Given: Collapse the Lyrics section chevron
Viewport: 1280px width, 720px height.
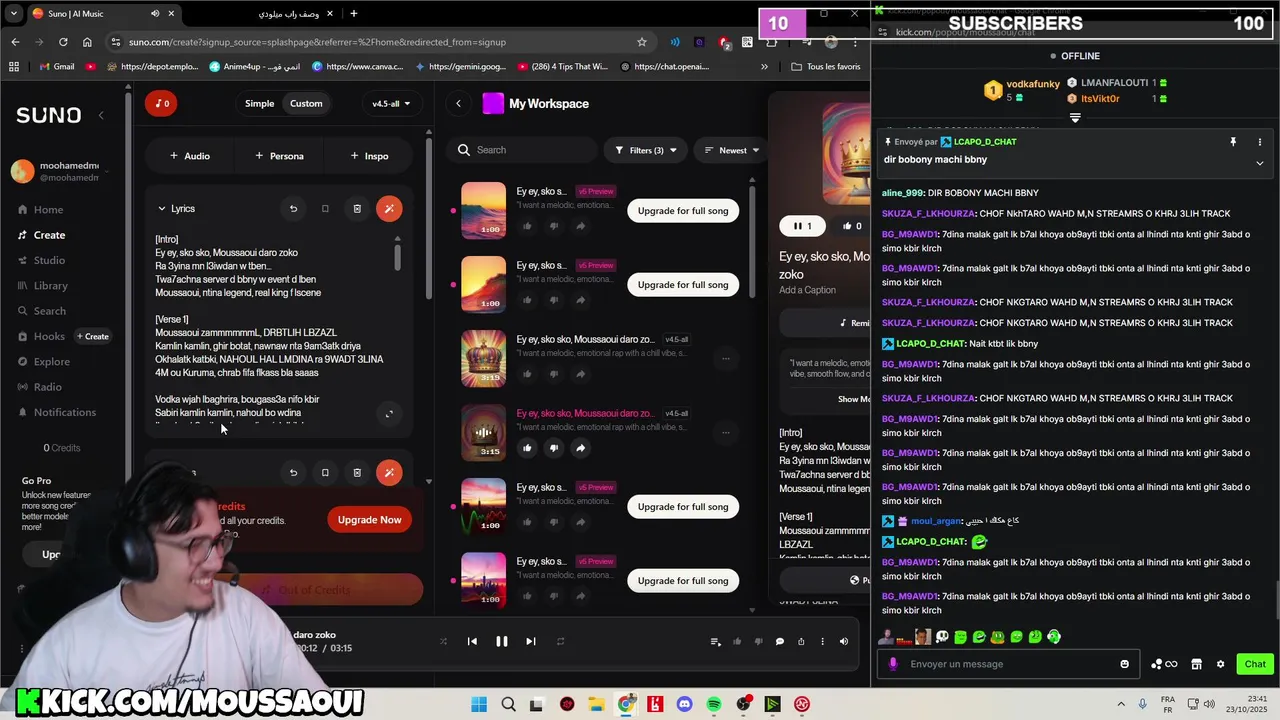Looking at the screenshot, I should click(162, 209).
